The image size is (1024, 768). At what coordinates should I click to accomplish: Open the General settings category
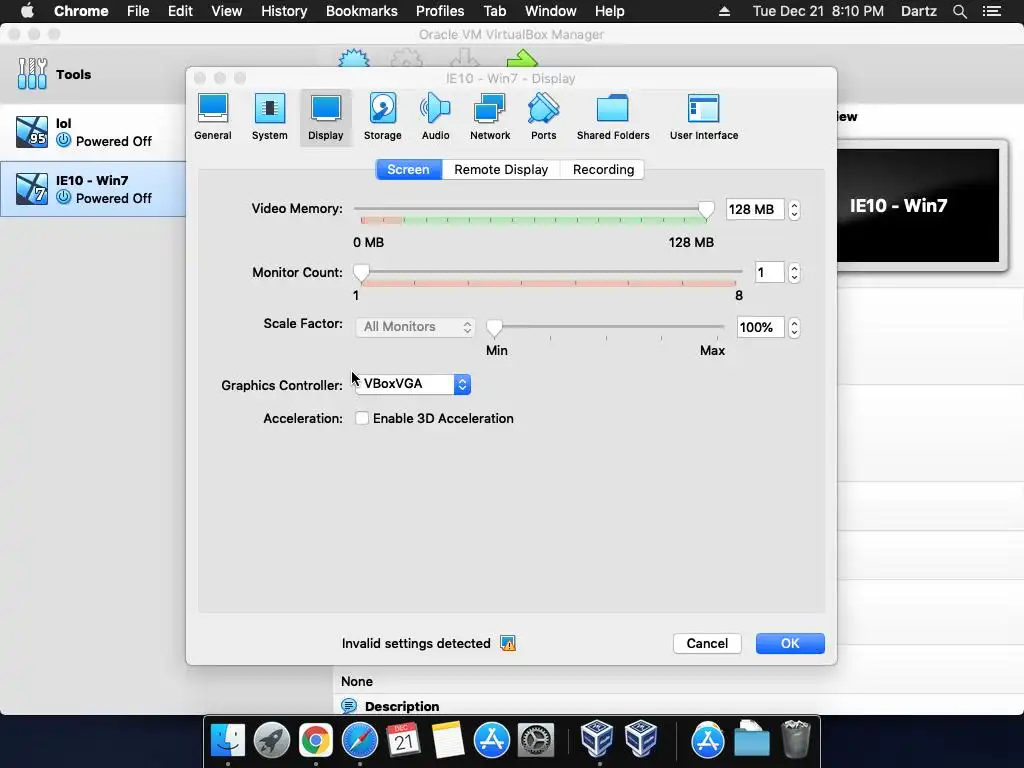pos(213,118)
